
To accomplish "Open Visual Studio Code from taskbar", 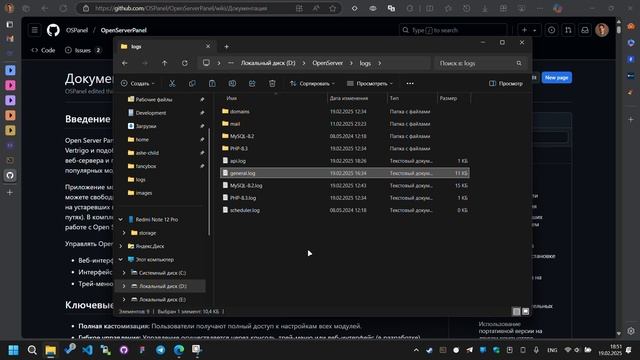I will click(x=87, y=350).
